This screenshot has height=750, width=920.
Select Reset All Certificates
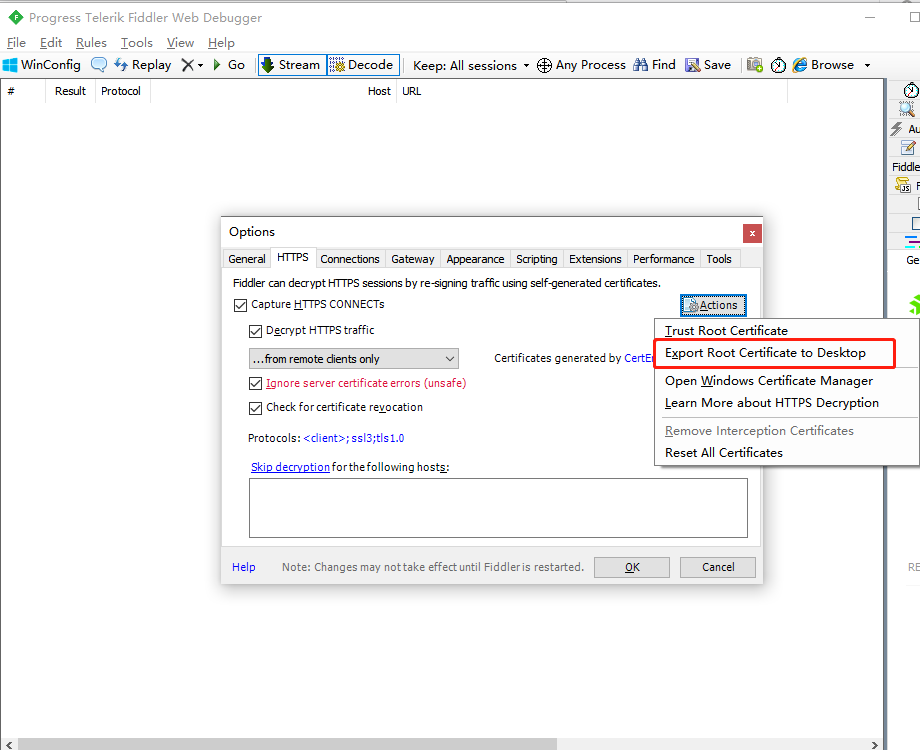723,453
